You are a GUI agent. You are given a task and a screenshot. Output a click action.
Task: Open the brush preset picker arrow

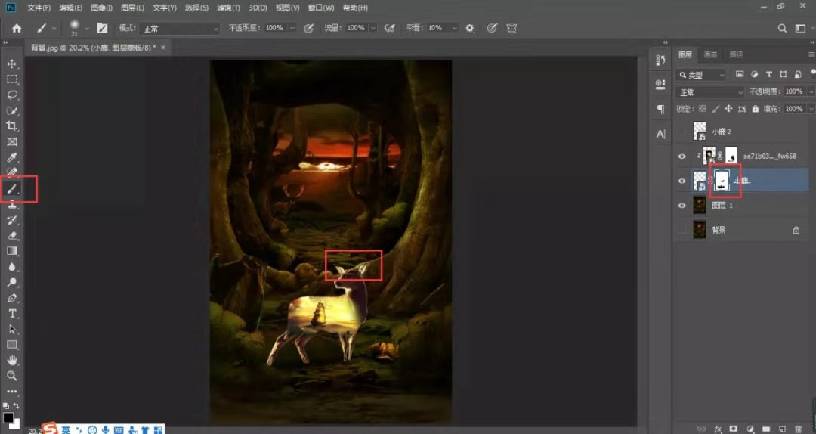tap(86, 29)
